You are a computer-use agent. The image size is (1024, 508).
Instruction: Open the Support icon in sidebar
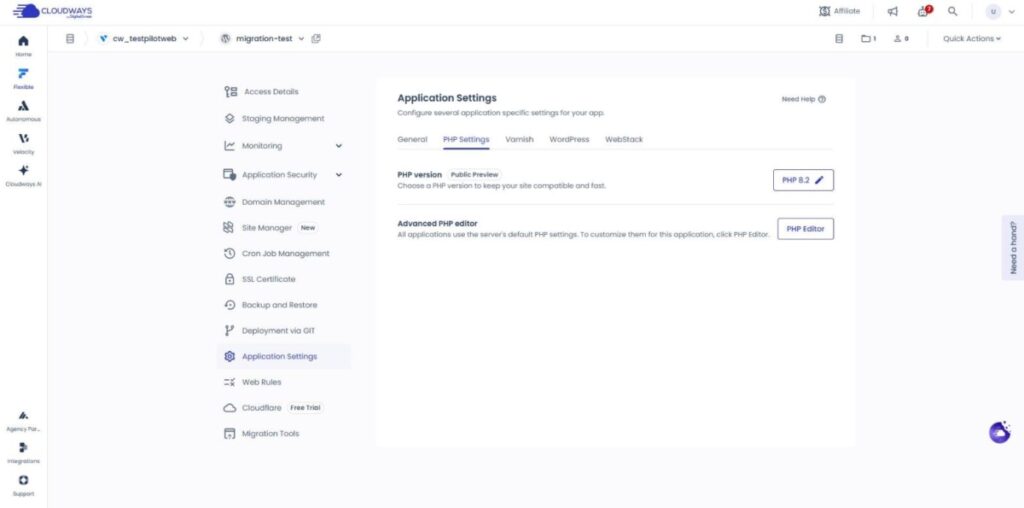pos(23,480)
